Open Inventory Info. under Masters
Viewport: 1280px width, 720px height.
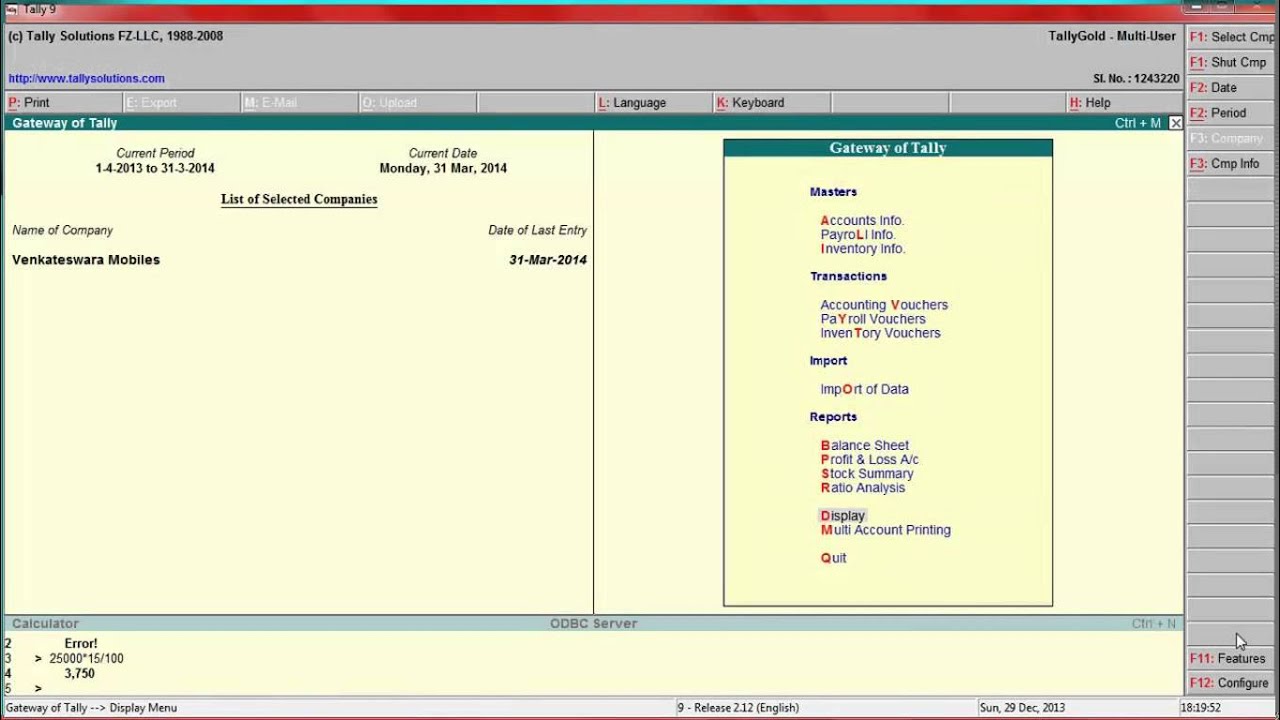863,248
